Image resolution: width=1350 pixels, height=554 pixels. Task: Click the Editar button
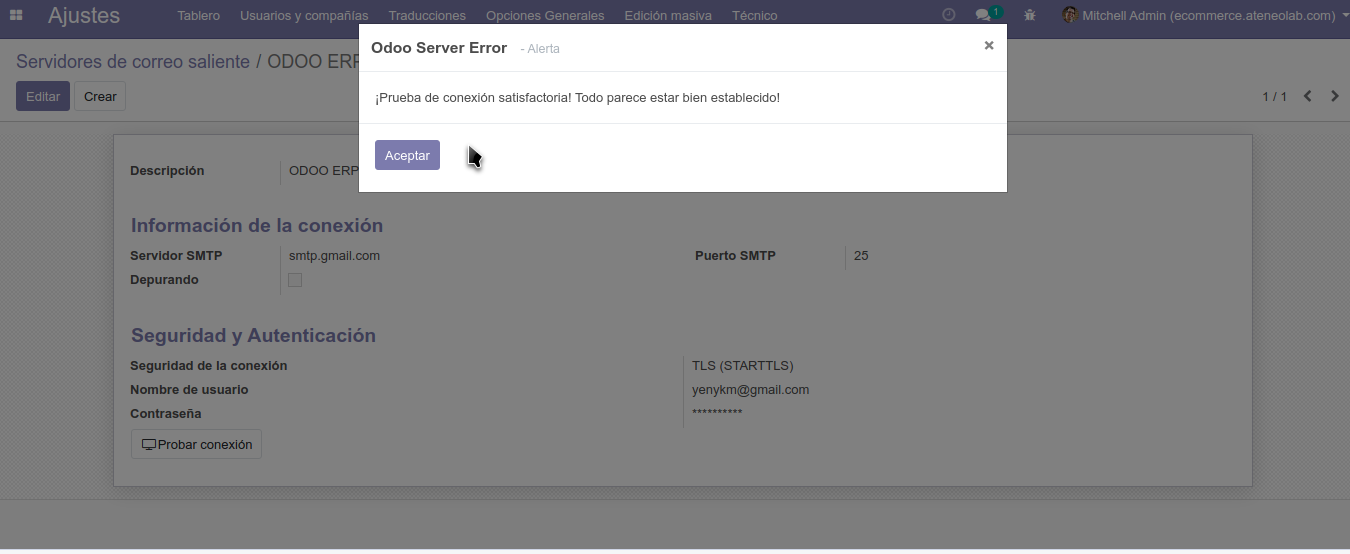coord(43,96)
